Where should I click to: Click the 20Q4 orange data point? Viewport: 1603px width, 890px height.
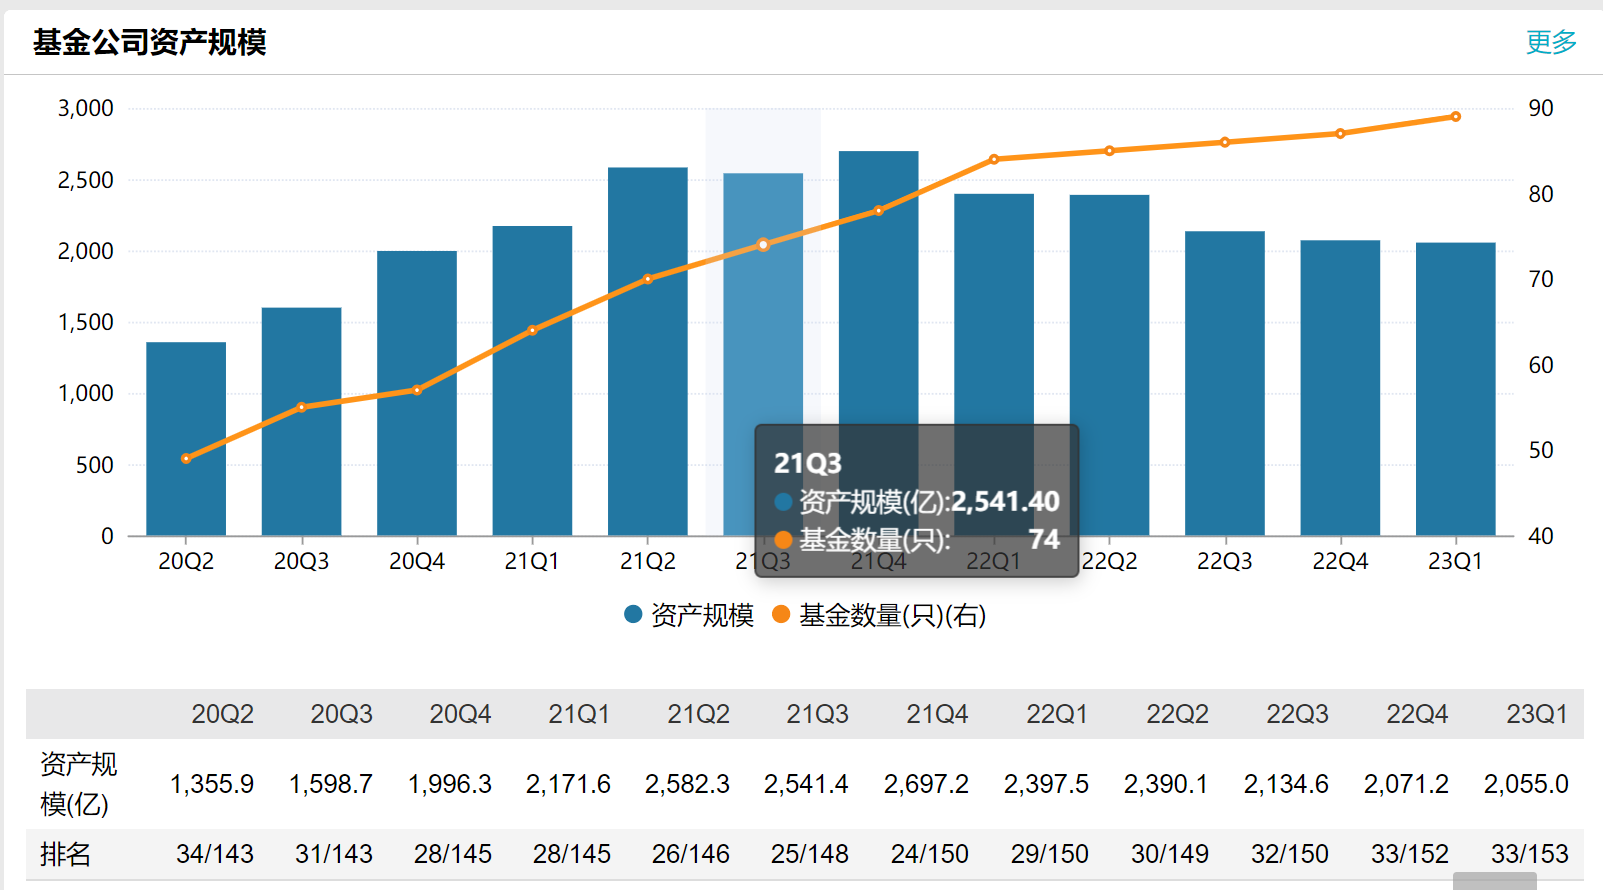(x=417, y=390)
